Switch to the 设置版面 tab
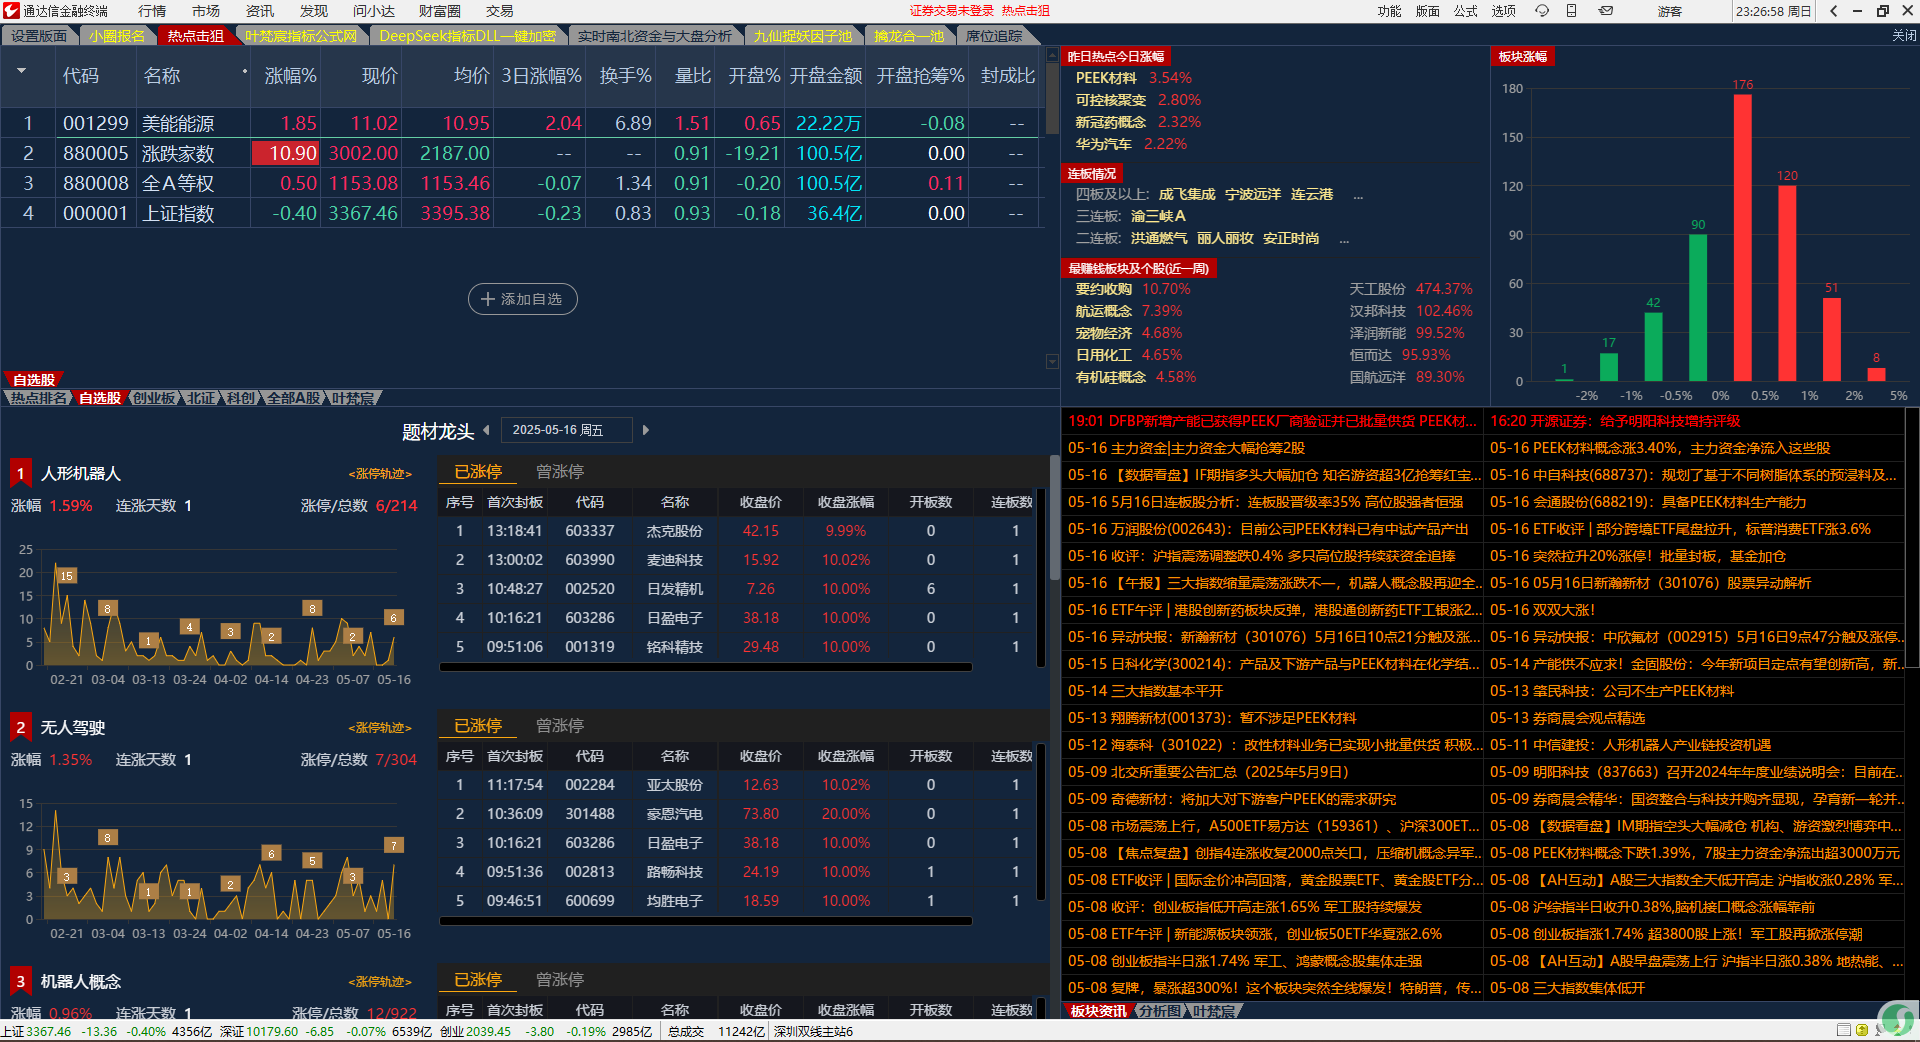 [39, 36]
